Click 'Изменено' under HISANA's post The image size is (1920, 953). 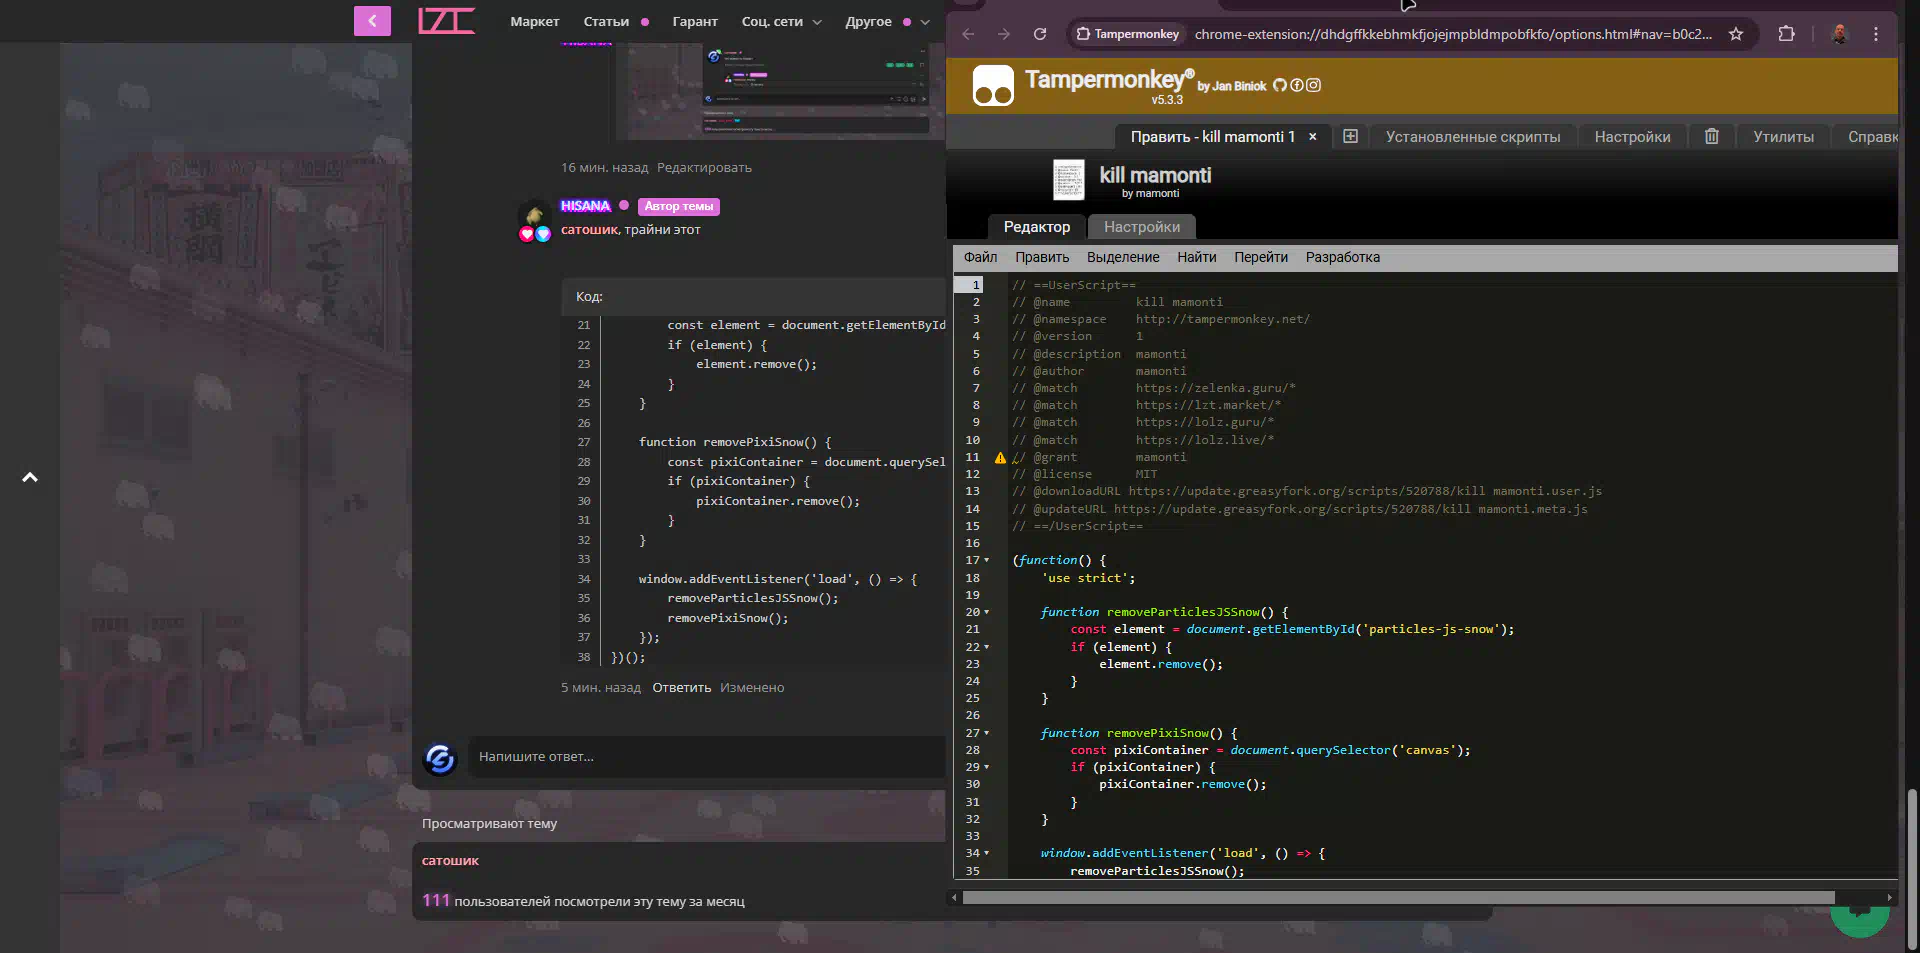[x=752, y=688]
